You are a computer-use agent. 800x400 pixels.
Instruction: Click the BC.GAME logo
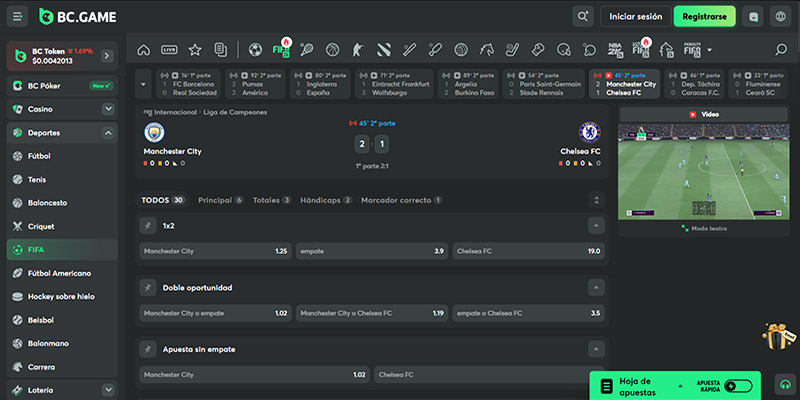[78, 16]
